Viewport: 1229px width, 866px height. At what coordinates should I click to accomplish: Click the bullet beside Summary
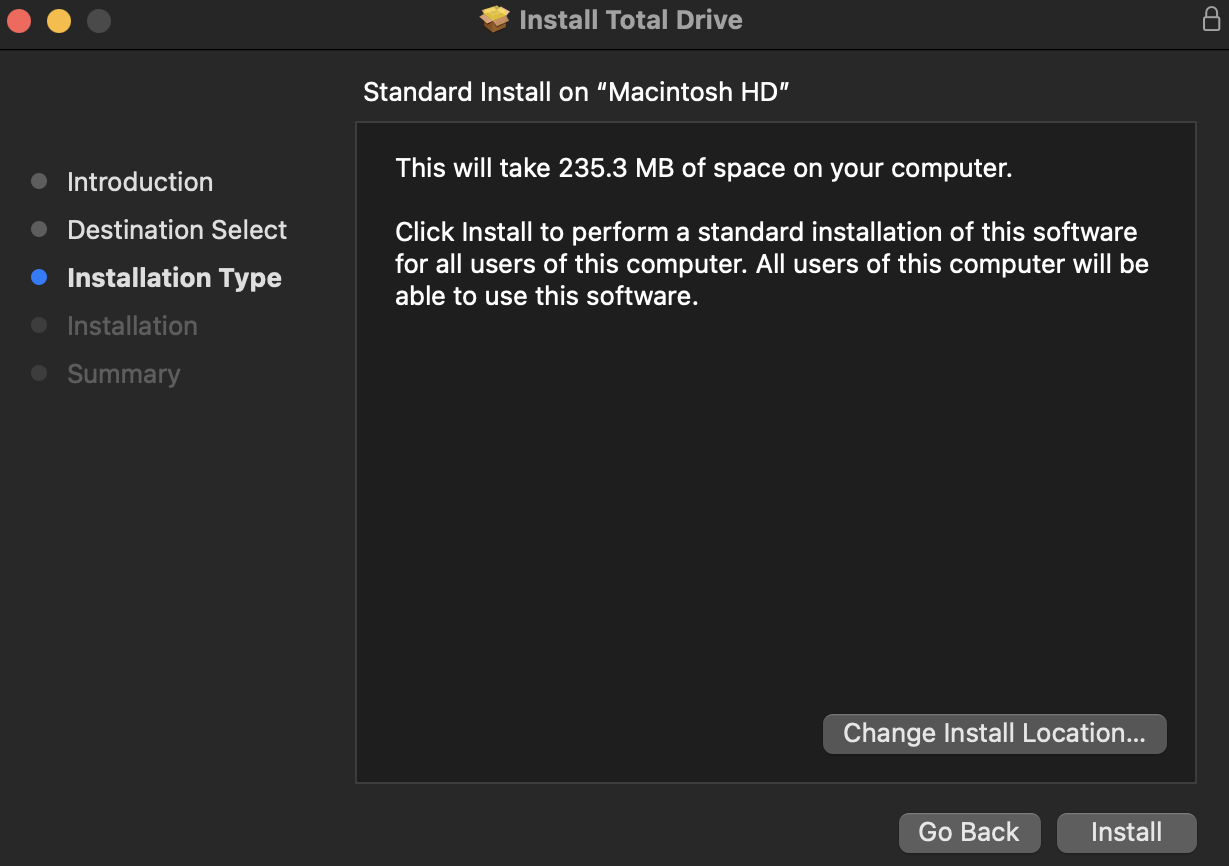(x=39, y=374)
